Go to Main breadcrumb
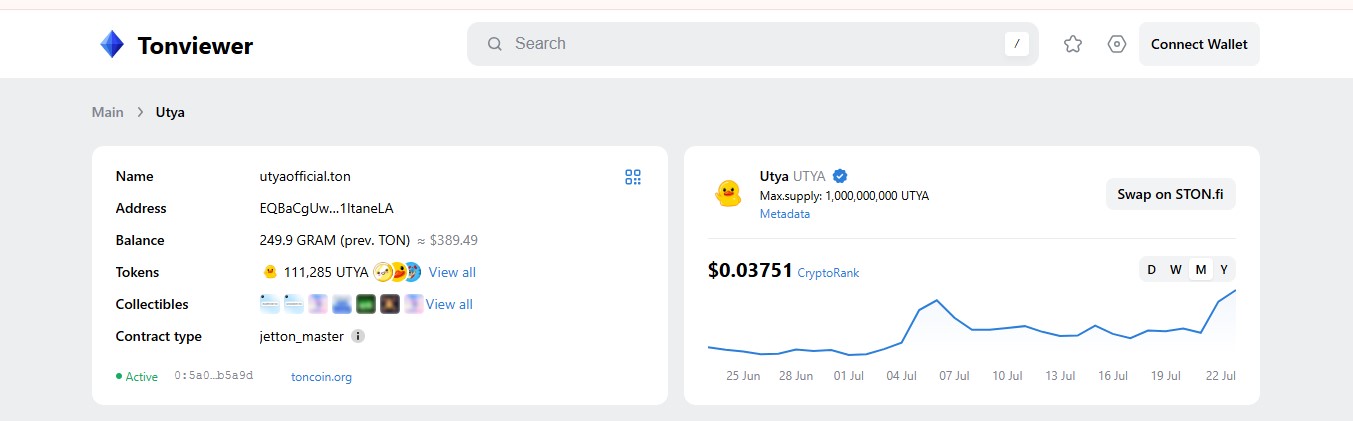This screenshot has width=1353, height=421. (108, 112)
